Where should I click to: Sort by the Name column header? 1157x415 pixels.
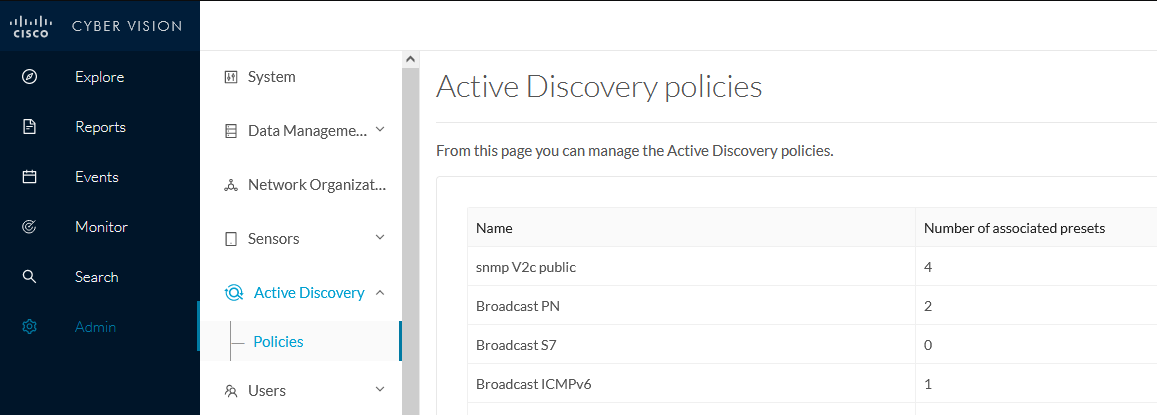pyautogui.click(x=494, y=228)
